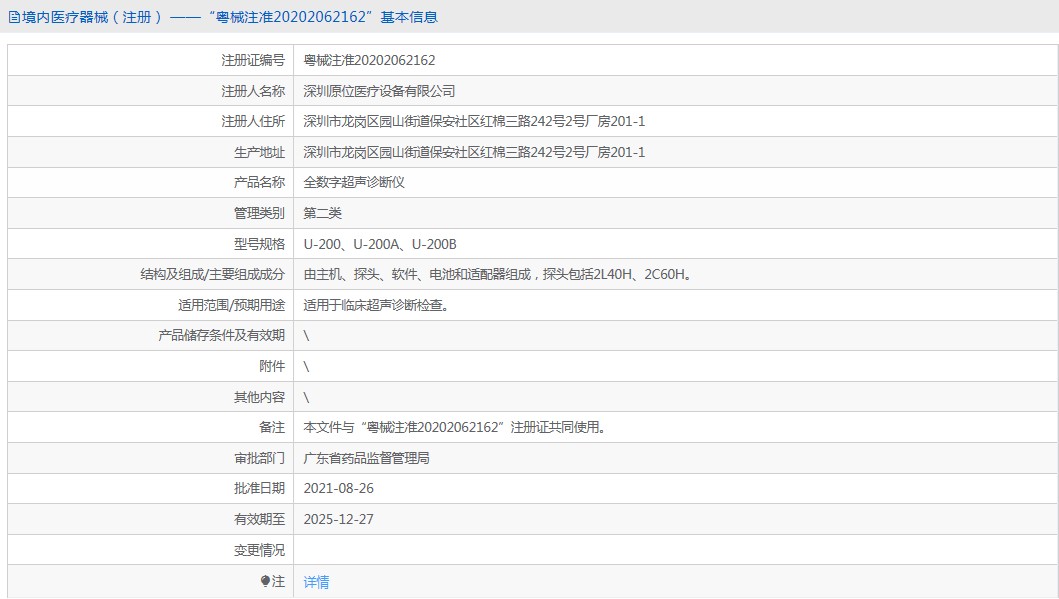This screenshot has width=1059, height=599.
Task: Click the 附件 label
Action: point(272,367)
